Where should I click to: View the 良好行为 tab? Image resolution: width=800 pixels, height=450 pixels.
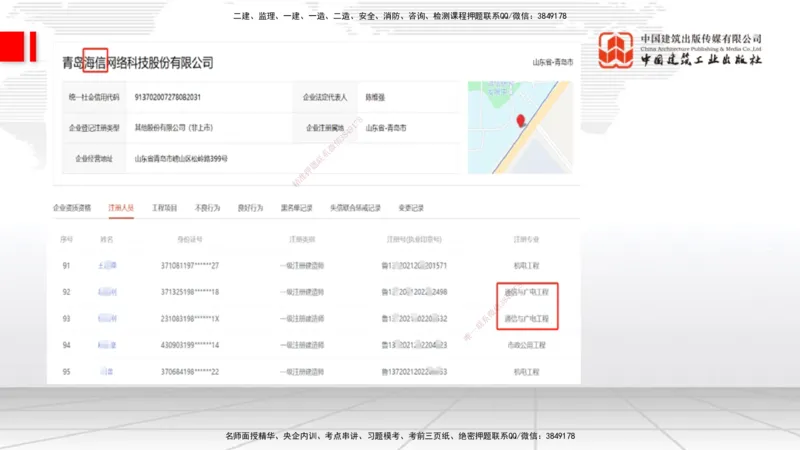[x=250, y=208]
